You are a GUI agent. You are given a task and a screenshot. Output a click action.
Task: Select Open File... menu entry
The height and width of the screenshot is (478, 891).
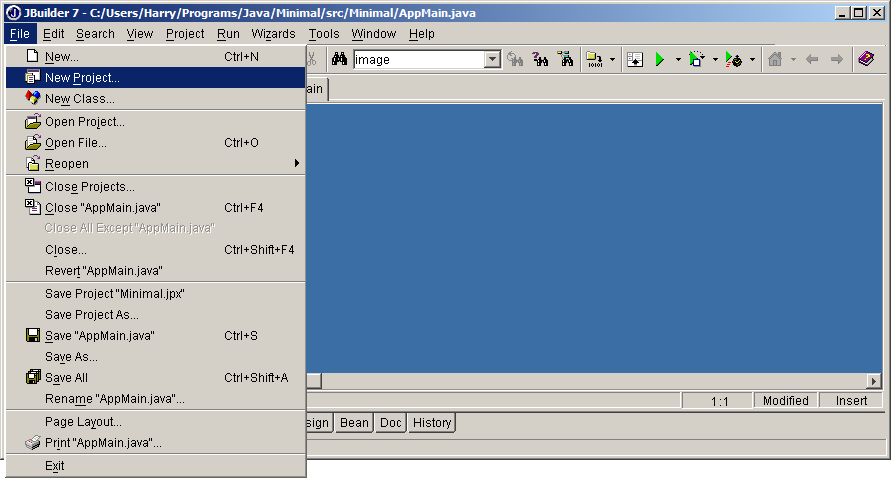[x=156, y=143]
